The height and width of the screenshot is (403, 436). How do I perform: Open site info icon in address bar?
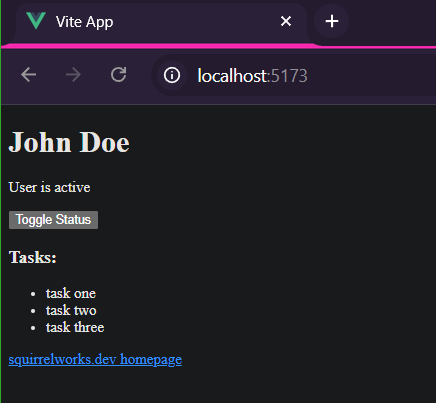[172, 75]
